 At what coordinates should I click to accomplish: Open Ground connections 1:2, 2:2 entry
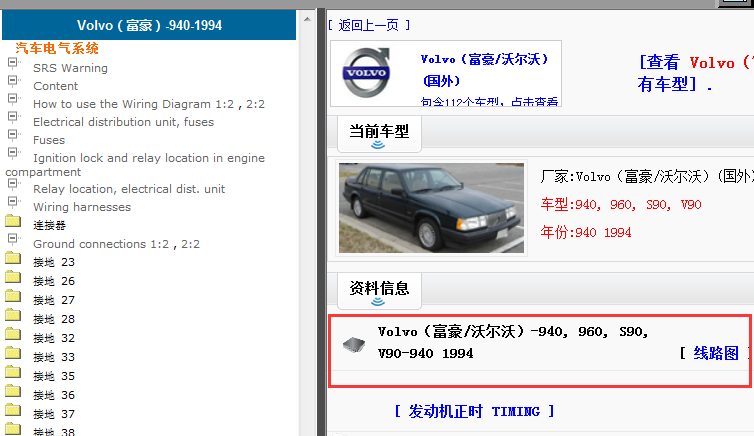pyautogui.click(x=116, y=244)
